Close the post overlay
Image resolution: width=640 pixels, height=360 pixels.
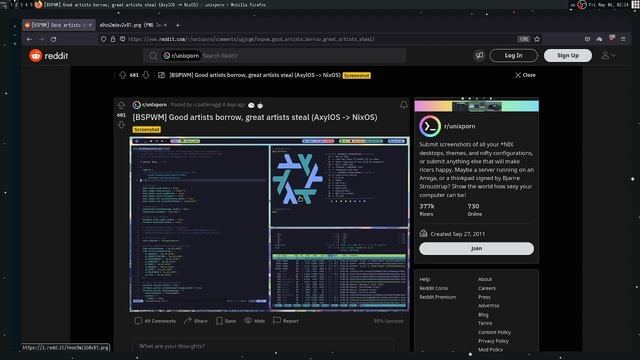coord(525,75)
